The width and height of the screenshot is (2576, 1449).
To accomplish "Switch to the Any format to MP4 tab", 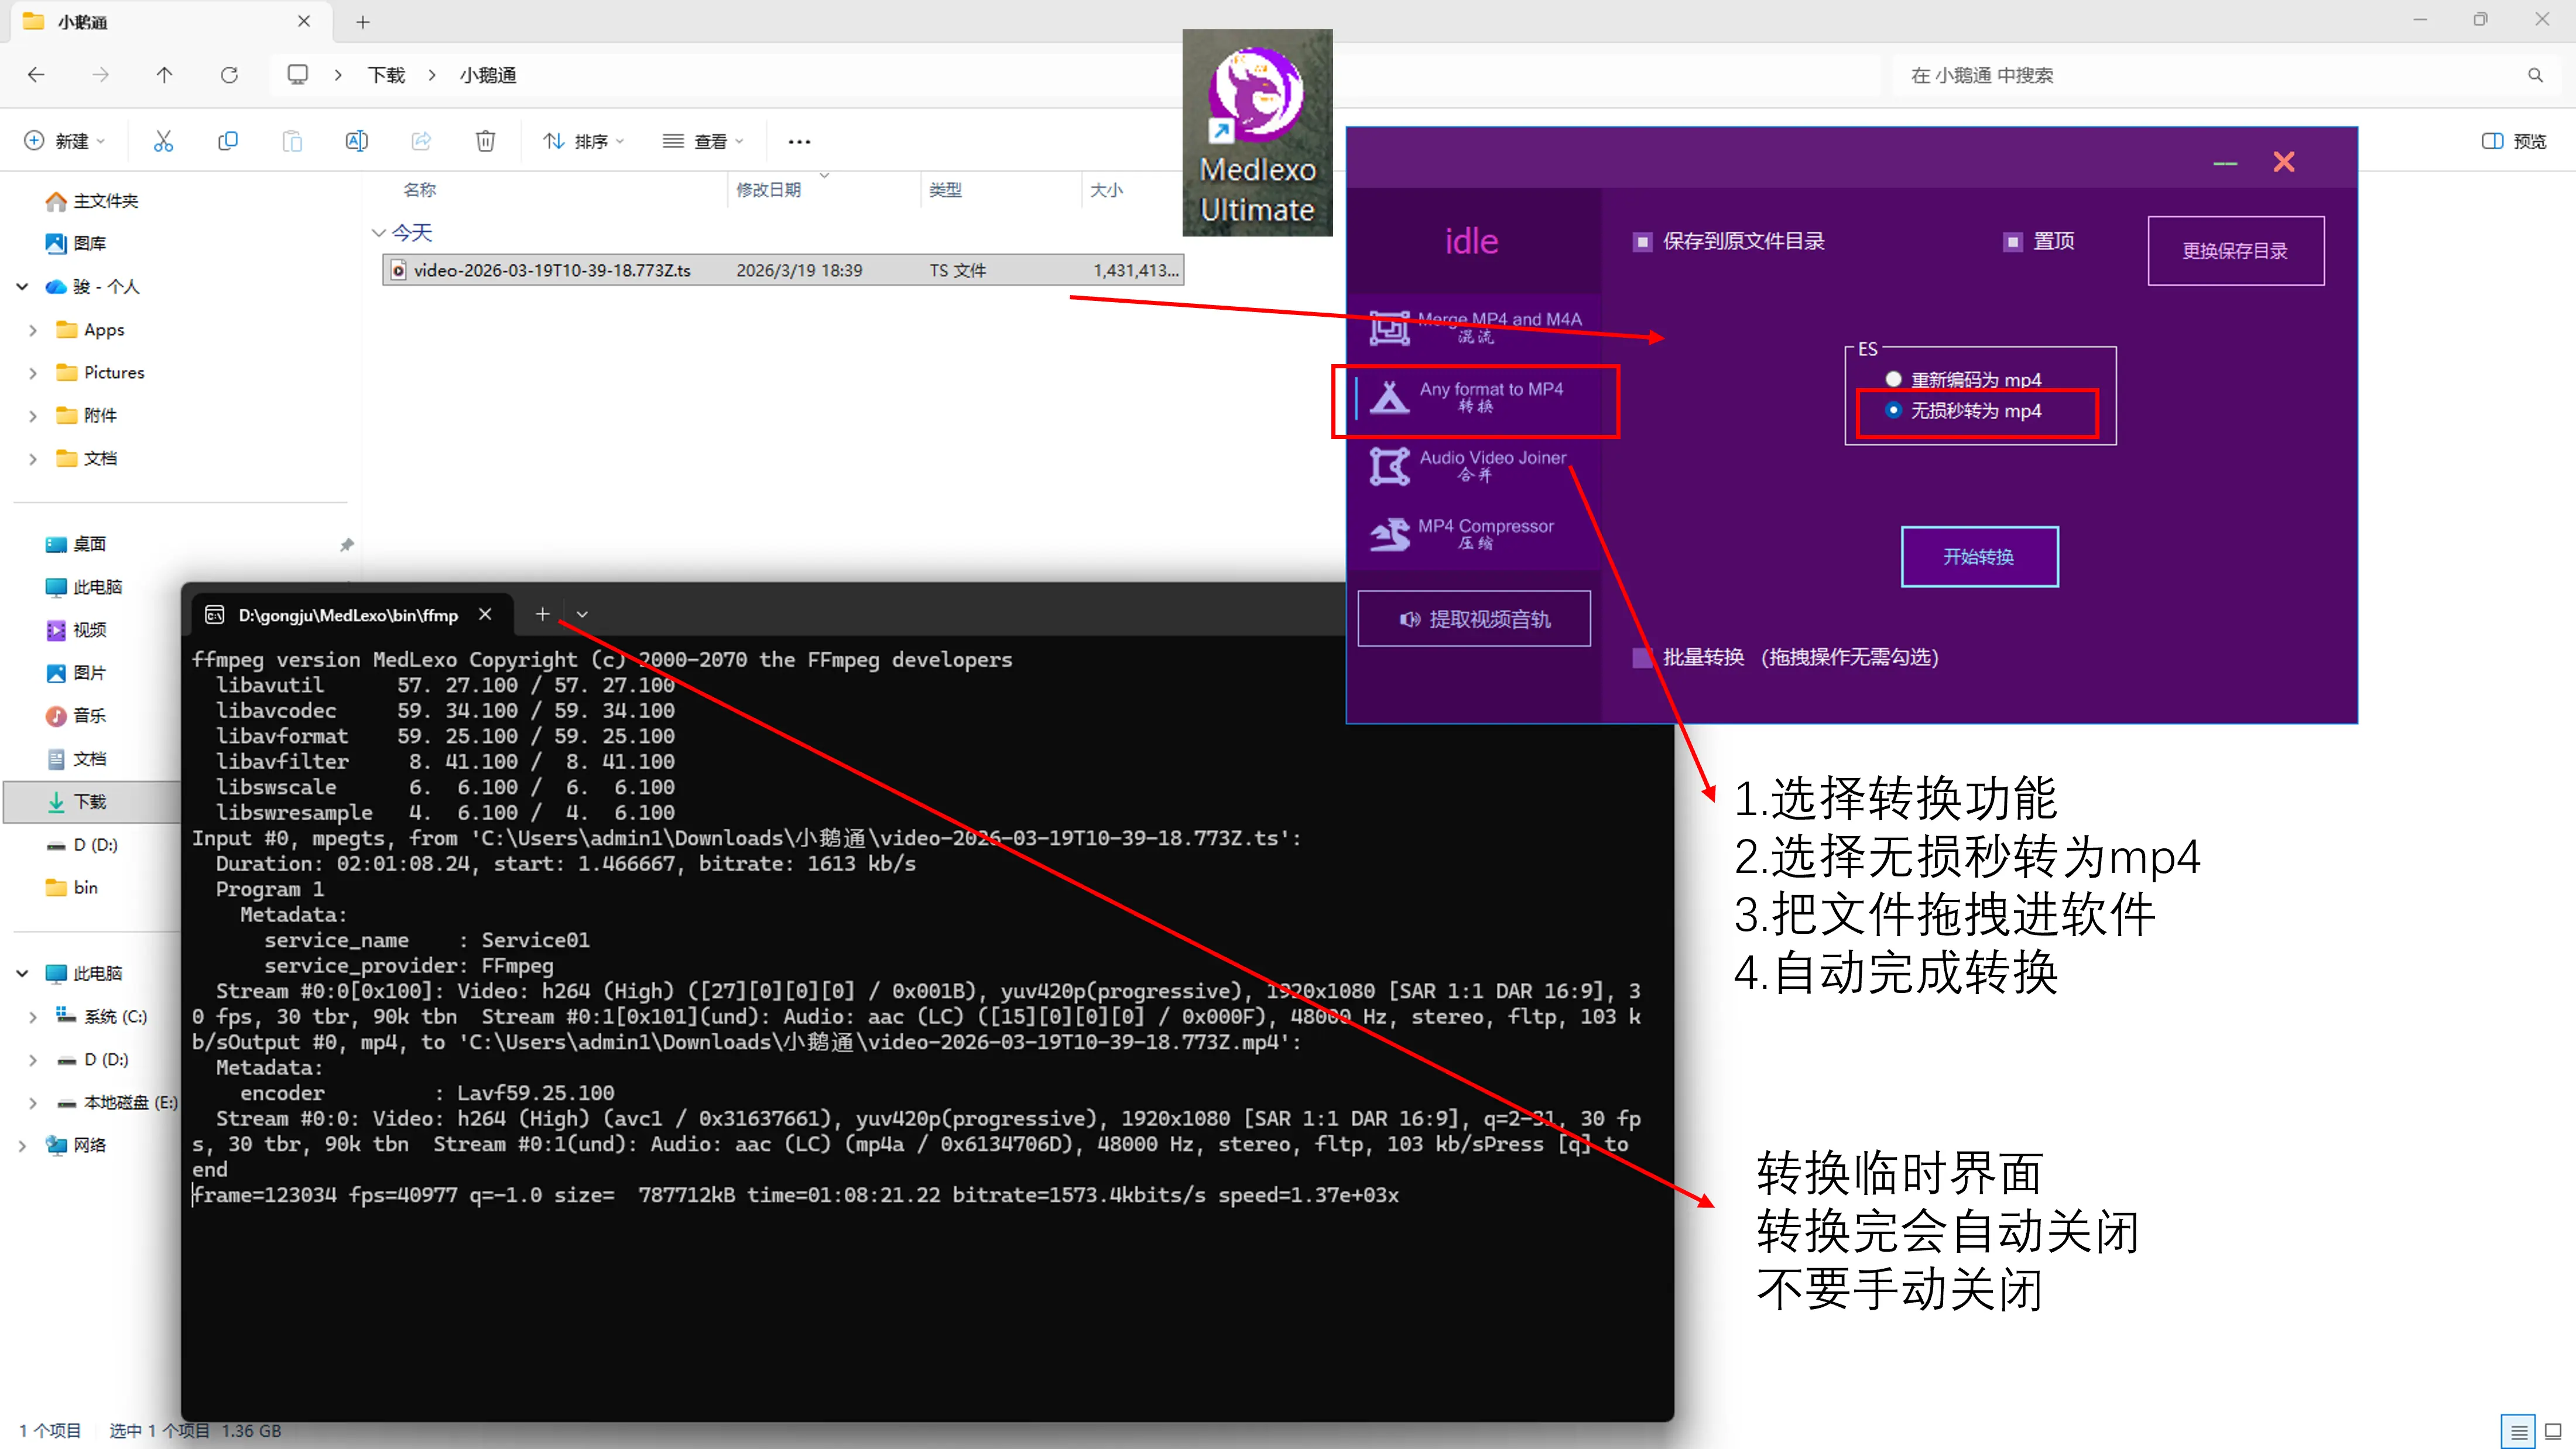I will (x=1476, y=397).
